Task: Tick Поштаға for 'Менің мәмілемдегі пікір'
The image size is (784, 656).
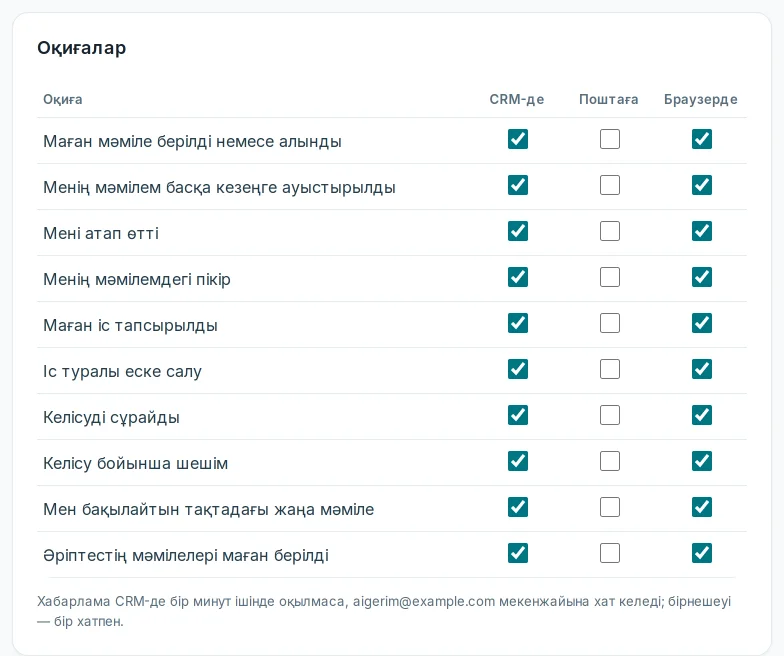Action: (x=610, y=277)
